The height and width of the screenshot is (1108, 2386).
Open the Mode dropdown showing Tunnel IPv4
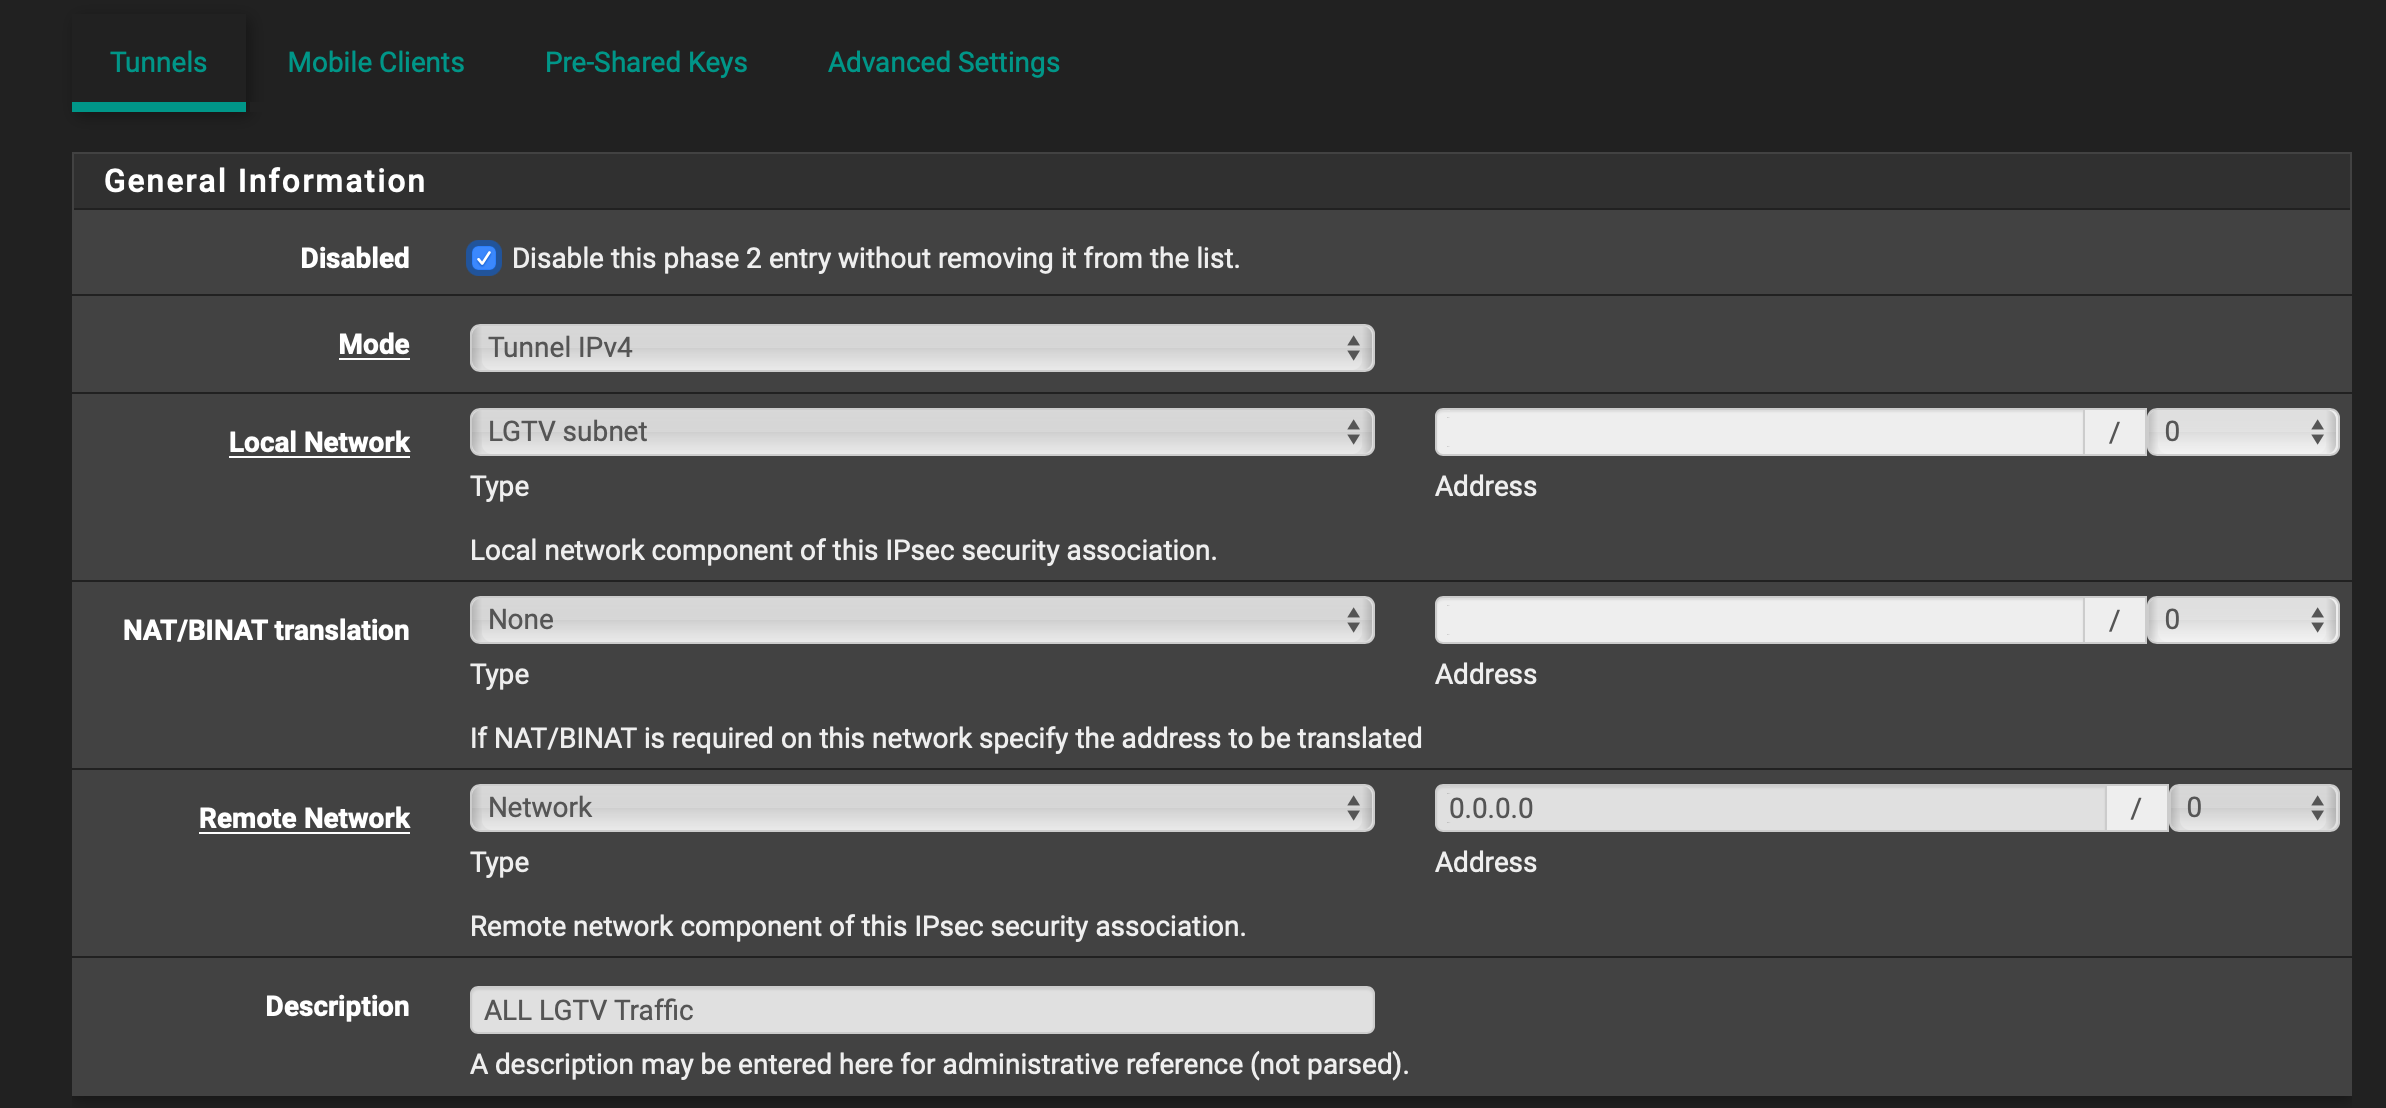(921, 348)
